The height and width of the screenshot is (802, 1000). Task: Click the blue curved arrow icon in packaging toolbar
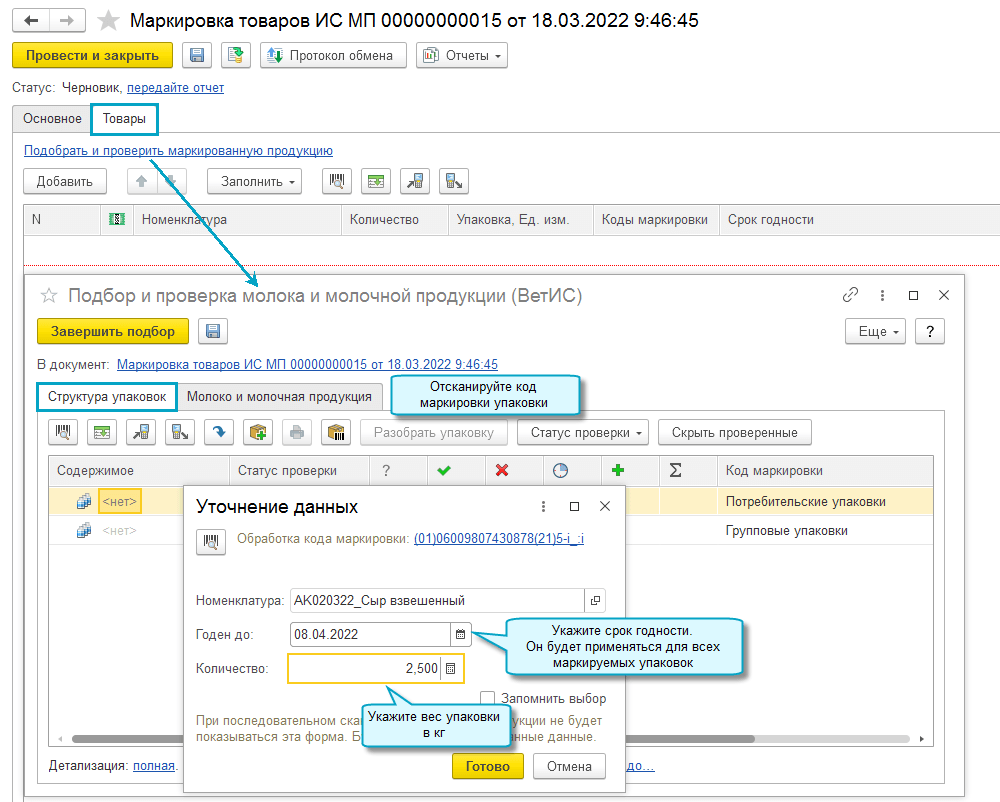[219, 433]
